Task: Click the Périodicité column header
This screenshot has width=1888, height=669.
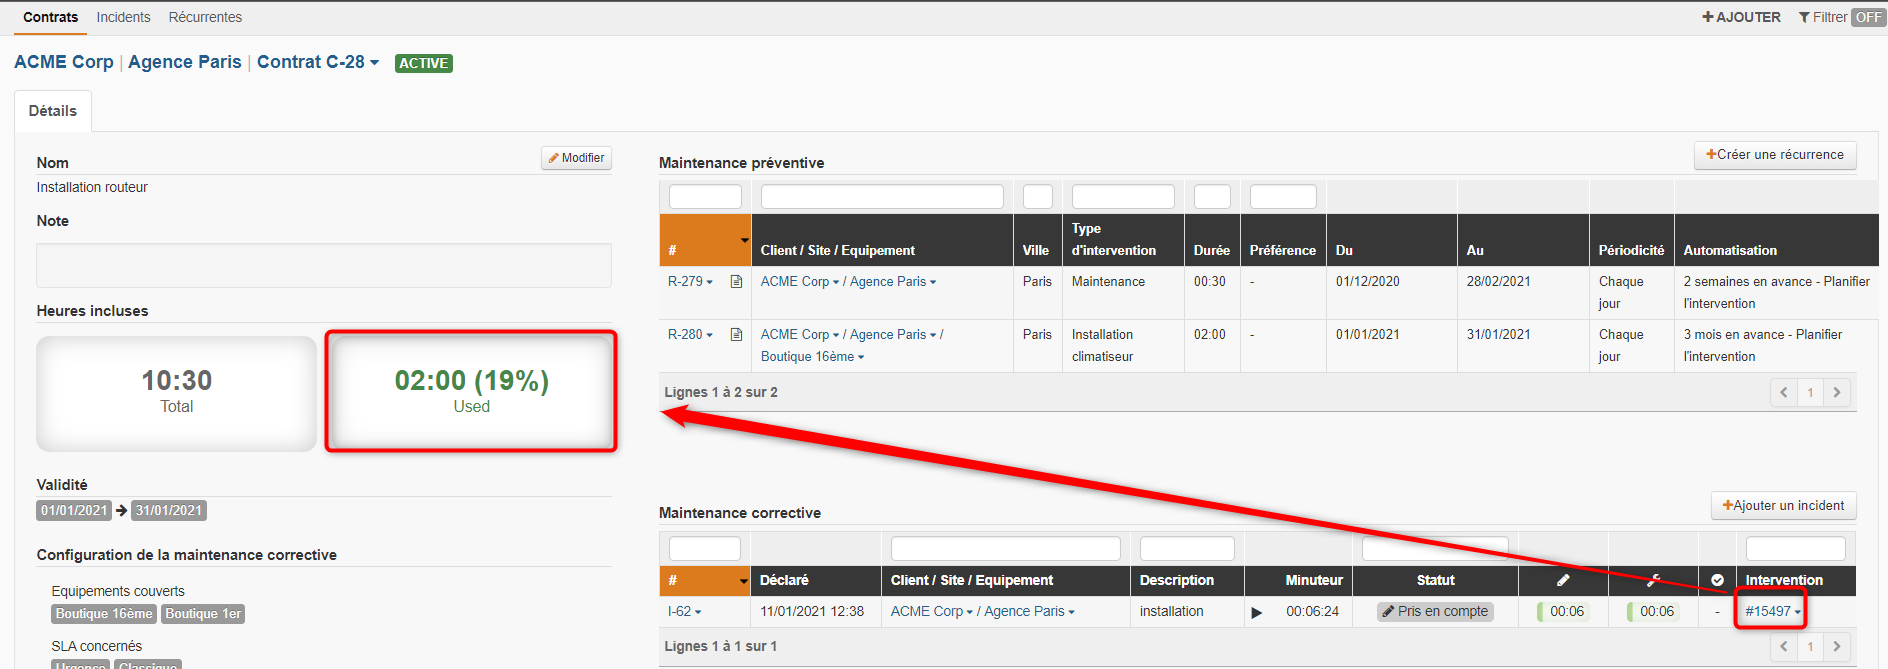Action: pyautogui.click(x=1631, y=251)
